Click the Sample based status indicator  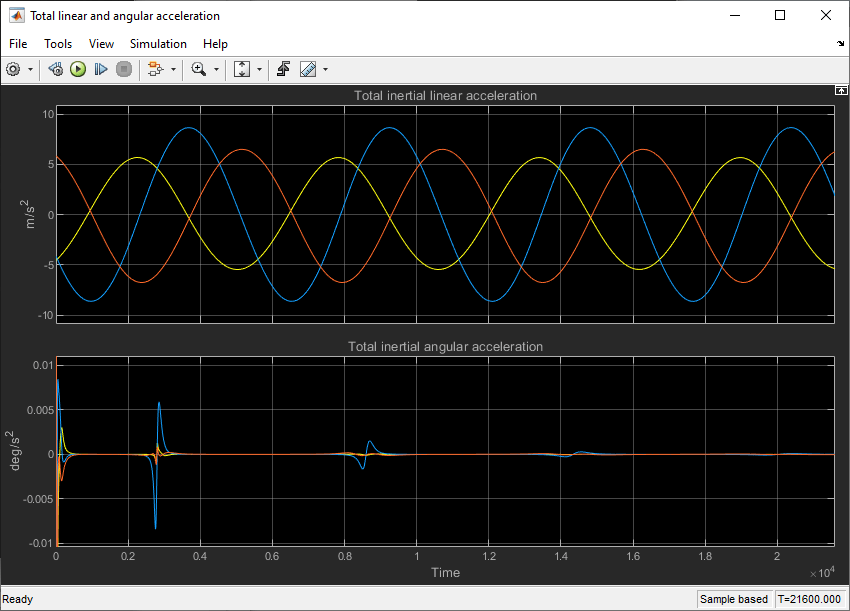733,598
